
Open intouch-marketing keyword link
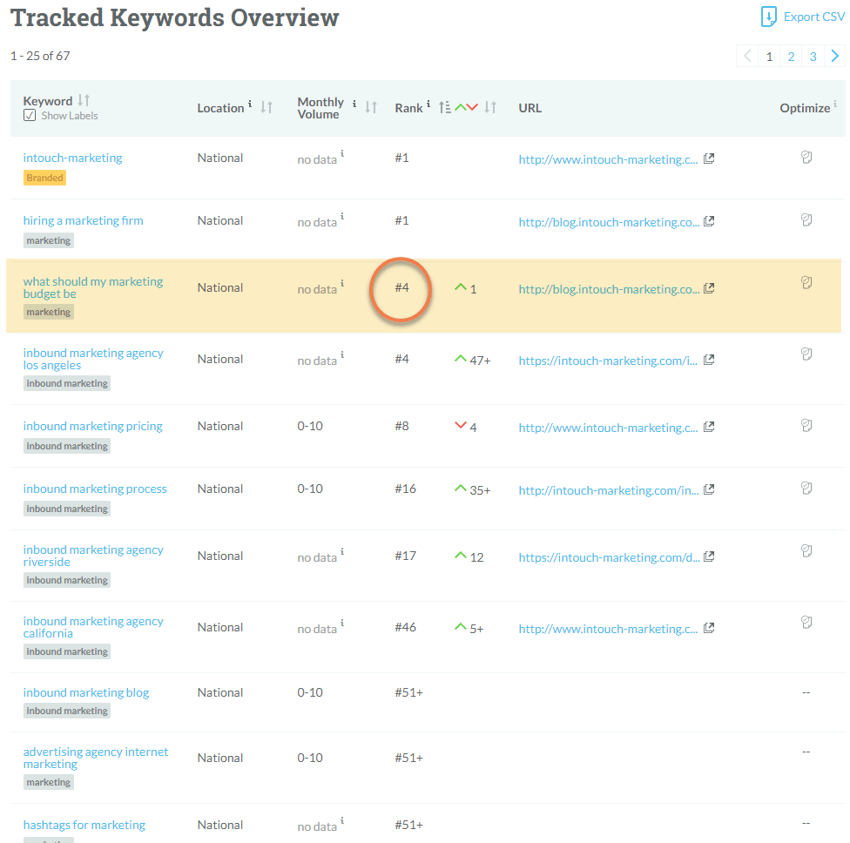[x=73, y=158]
